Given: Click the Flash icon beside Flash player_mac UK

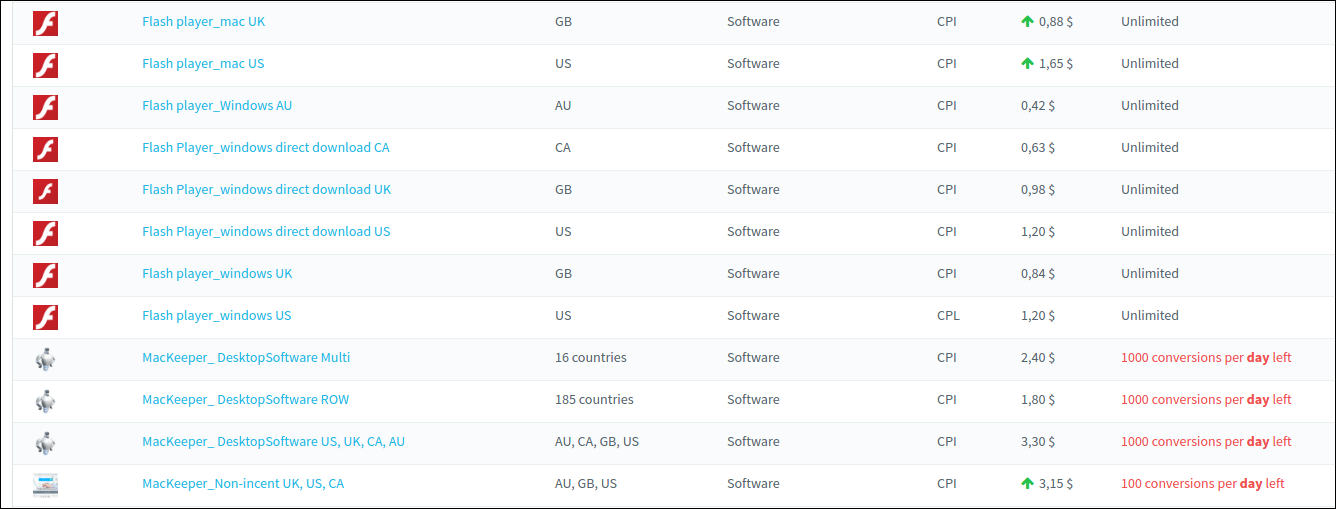Looking at the screenshot, I should [45, 23].
